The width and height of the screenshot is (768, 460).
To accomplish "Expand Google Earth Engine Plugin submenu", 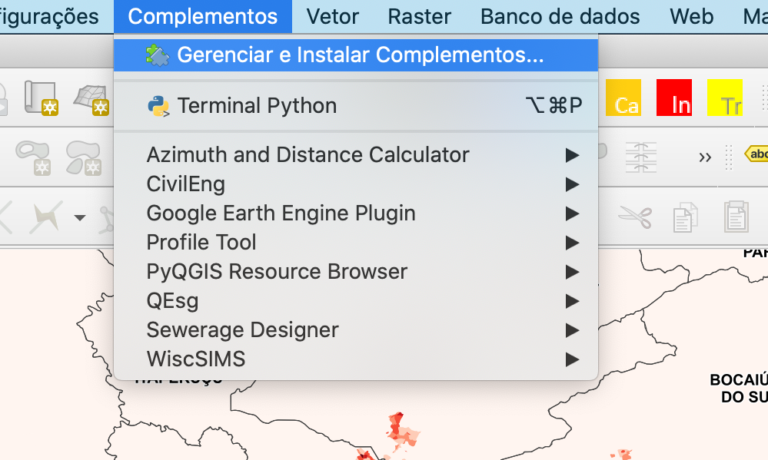I will point(281,213).
